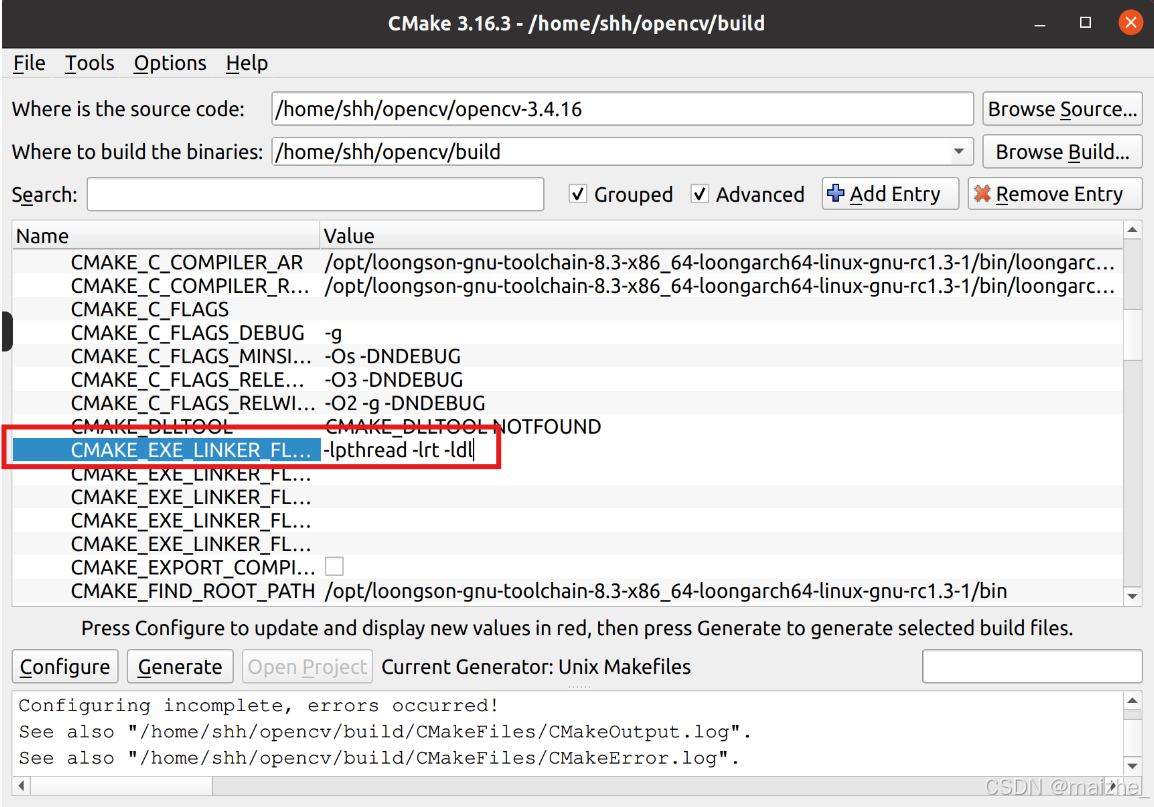Select the CMAKE_C_FLAGS entry
The width and height of the screenshot is (1154, 807).
[x=149, y=310]
